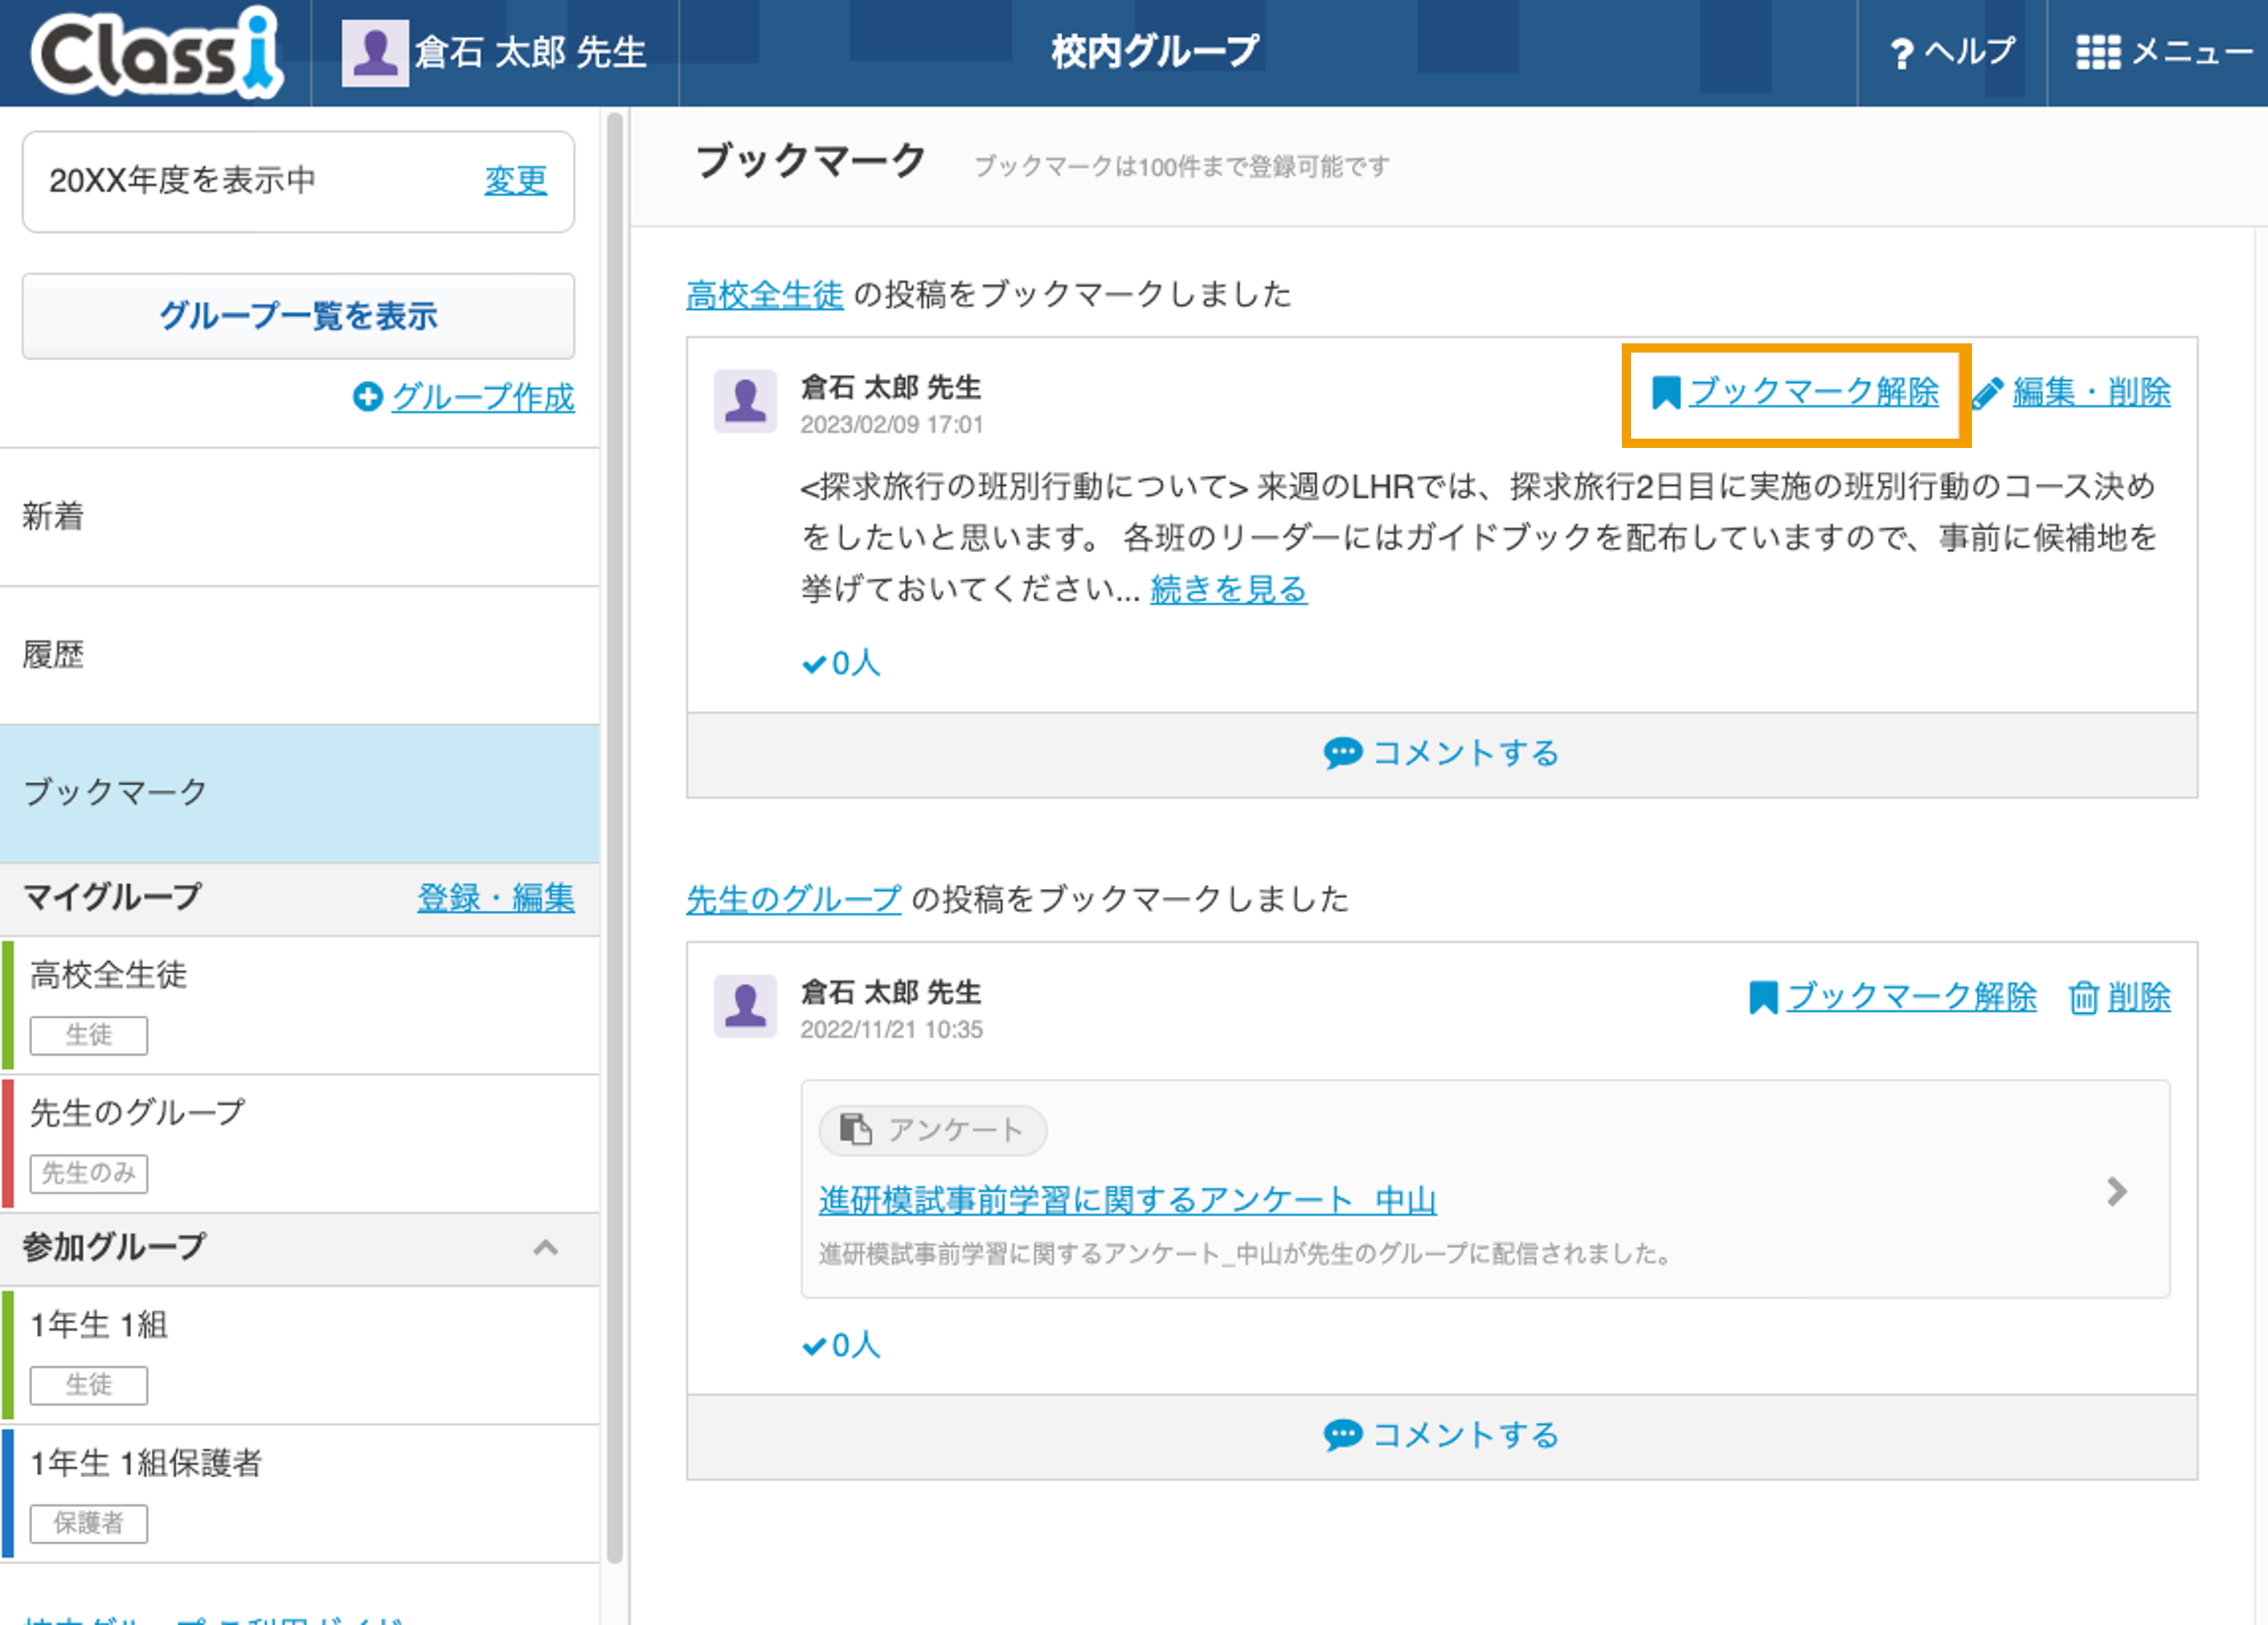Click the bookmark icon on the 2023/02/09 post

(x=1665, y=392)
